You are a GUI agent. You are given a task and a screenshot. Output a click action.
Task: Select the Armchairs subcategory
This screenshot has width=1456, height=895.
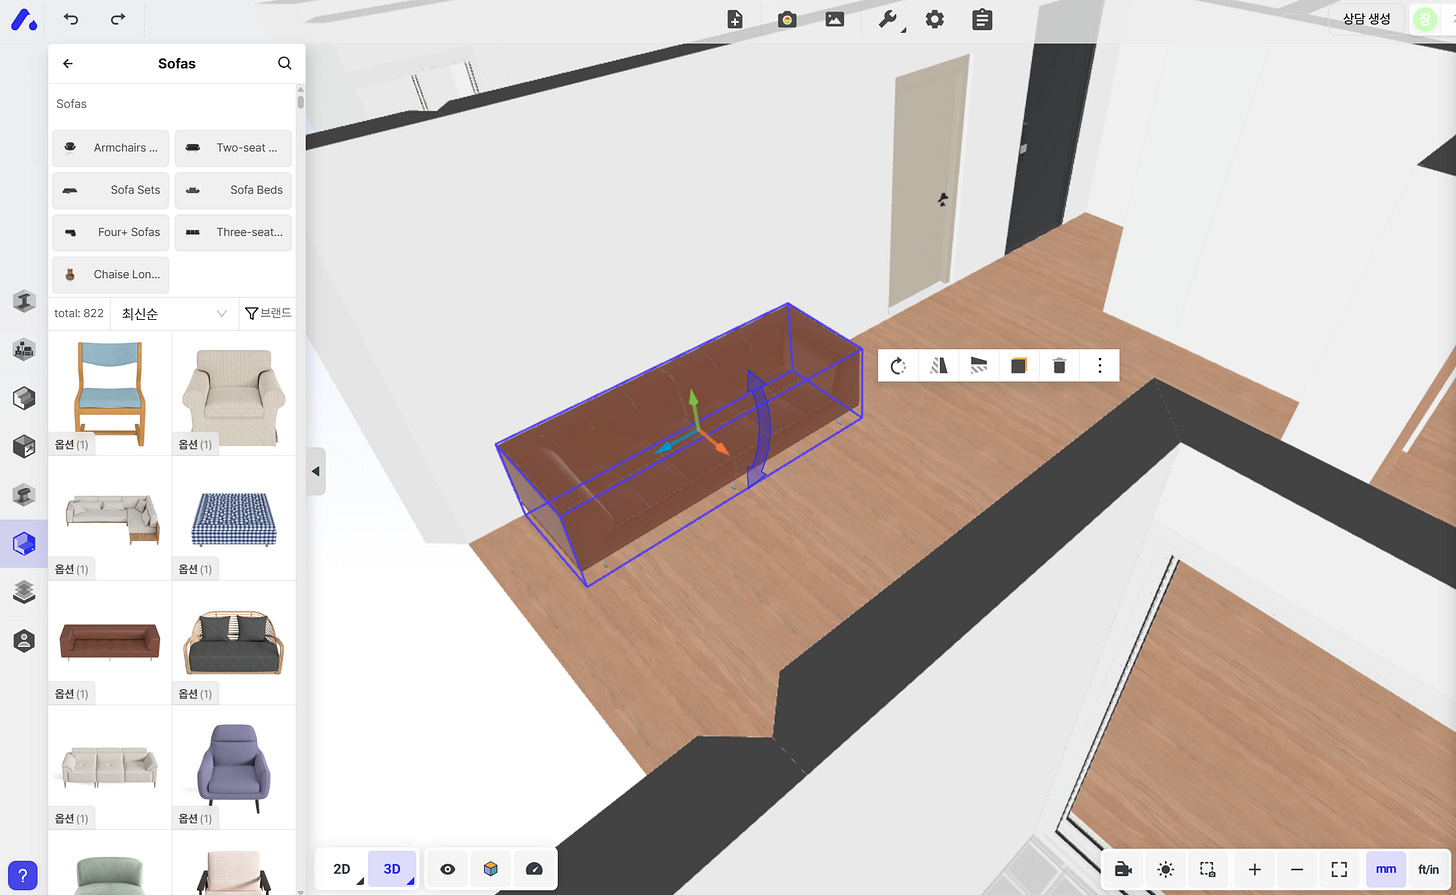pyautogui.click(x=110, y=148)
